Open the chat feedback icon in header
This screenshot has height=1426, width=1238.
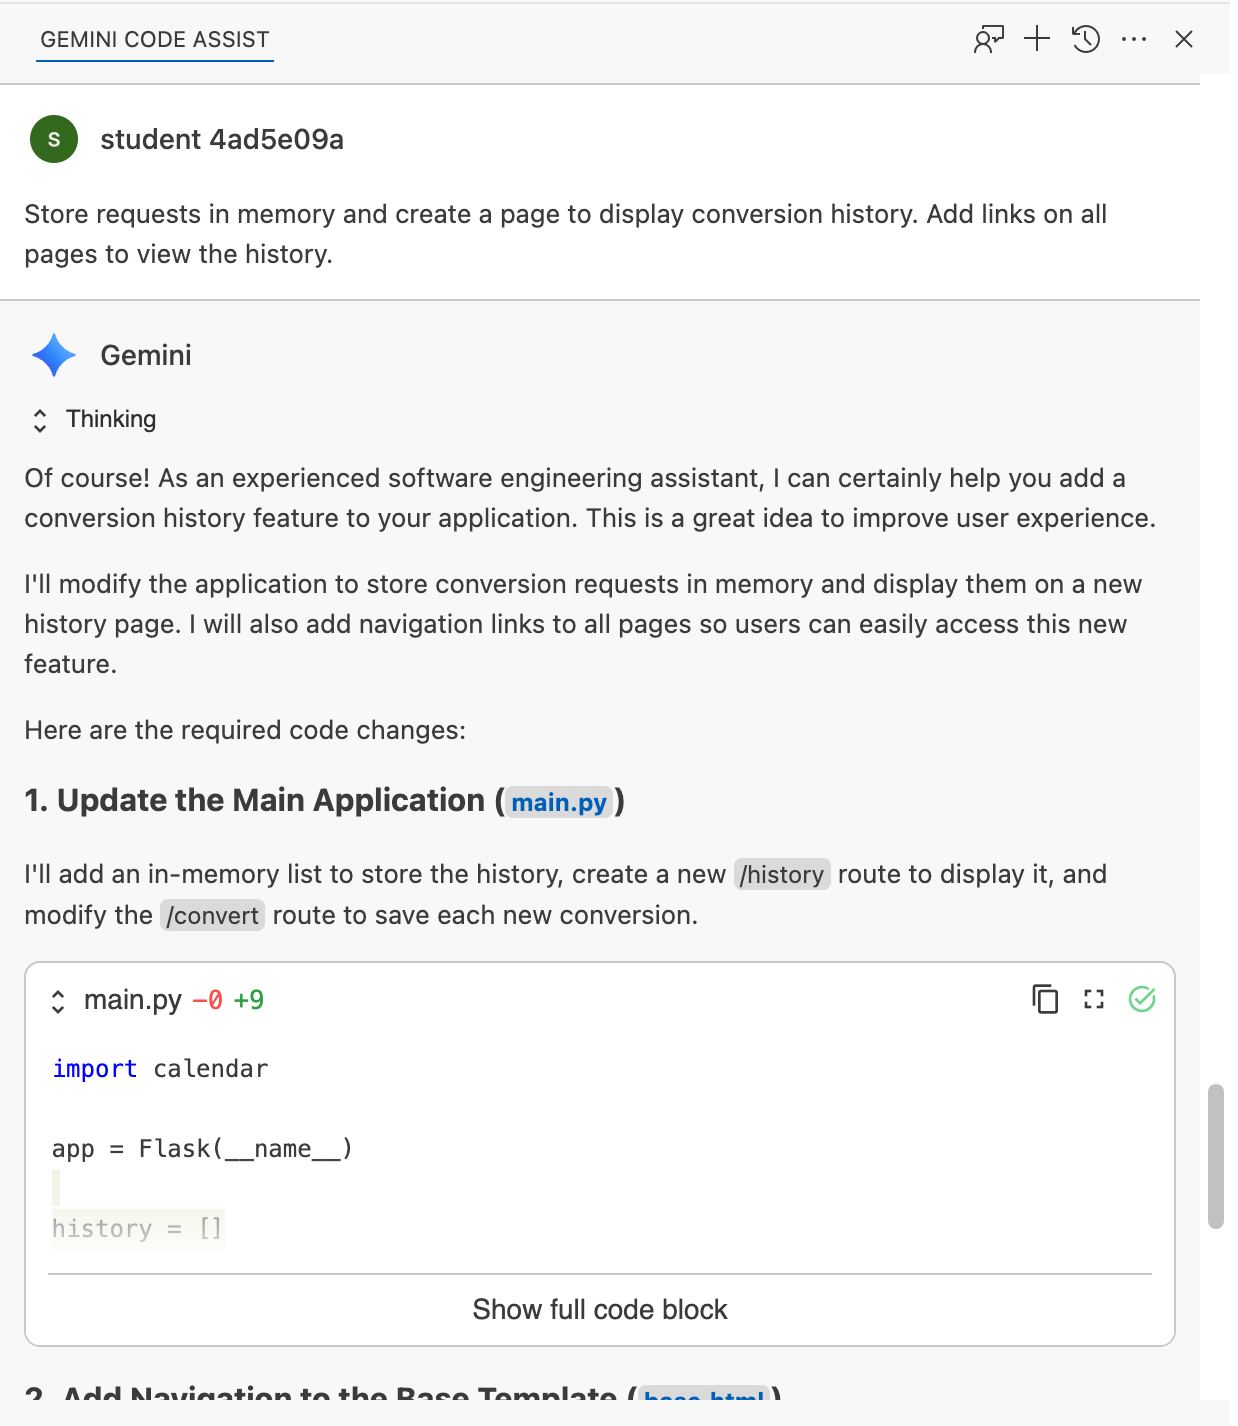[x=988, y=40]
